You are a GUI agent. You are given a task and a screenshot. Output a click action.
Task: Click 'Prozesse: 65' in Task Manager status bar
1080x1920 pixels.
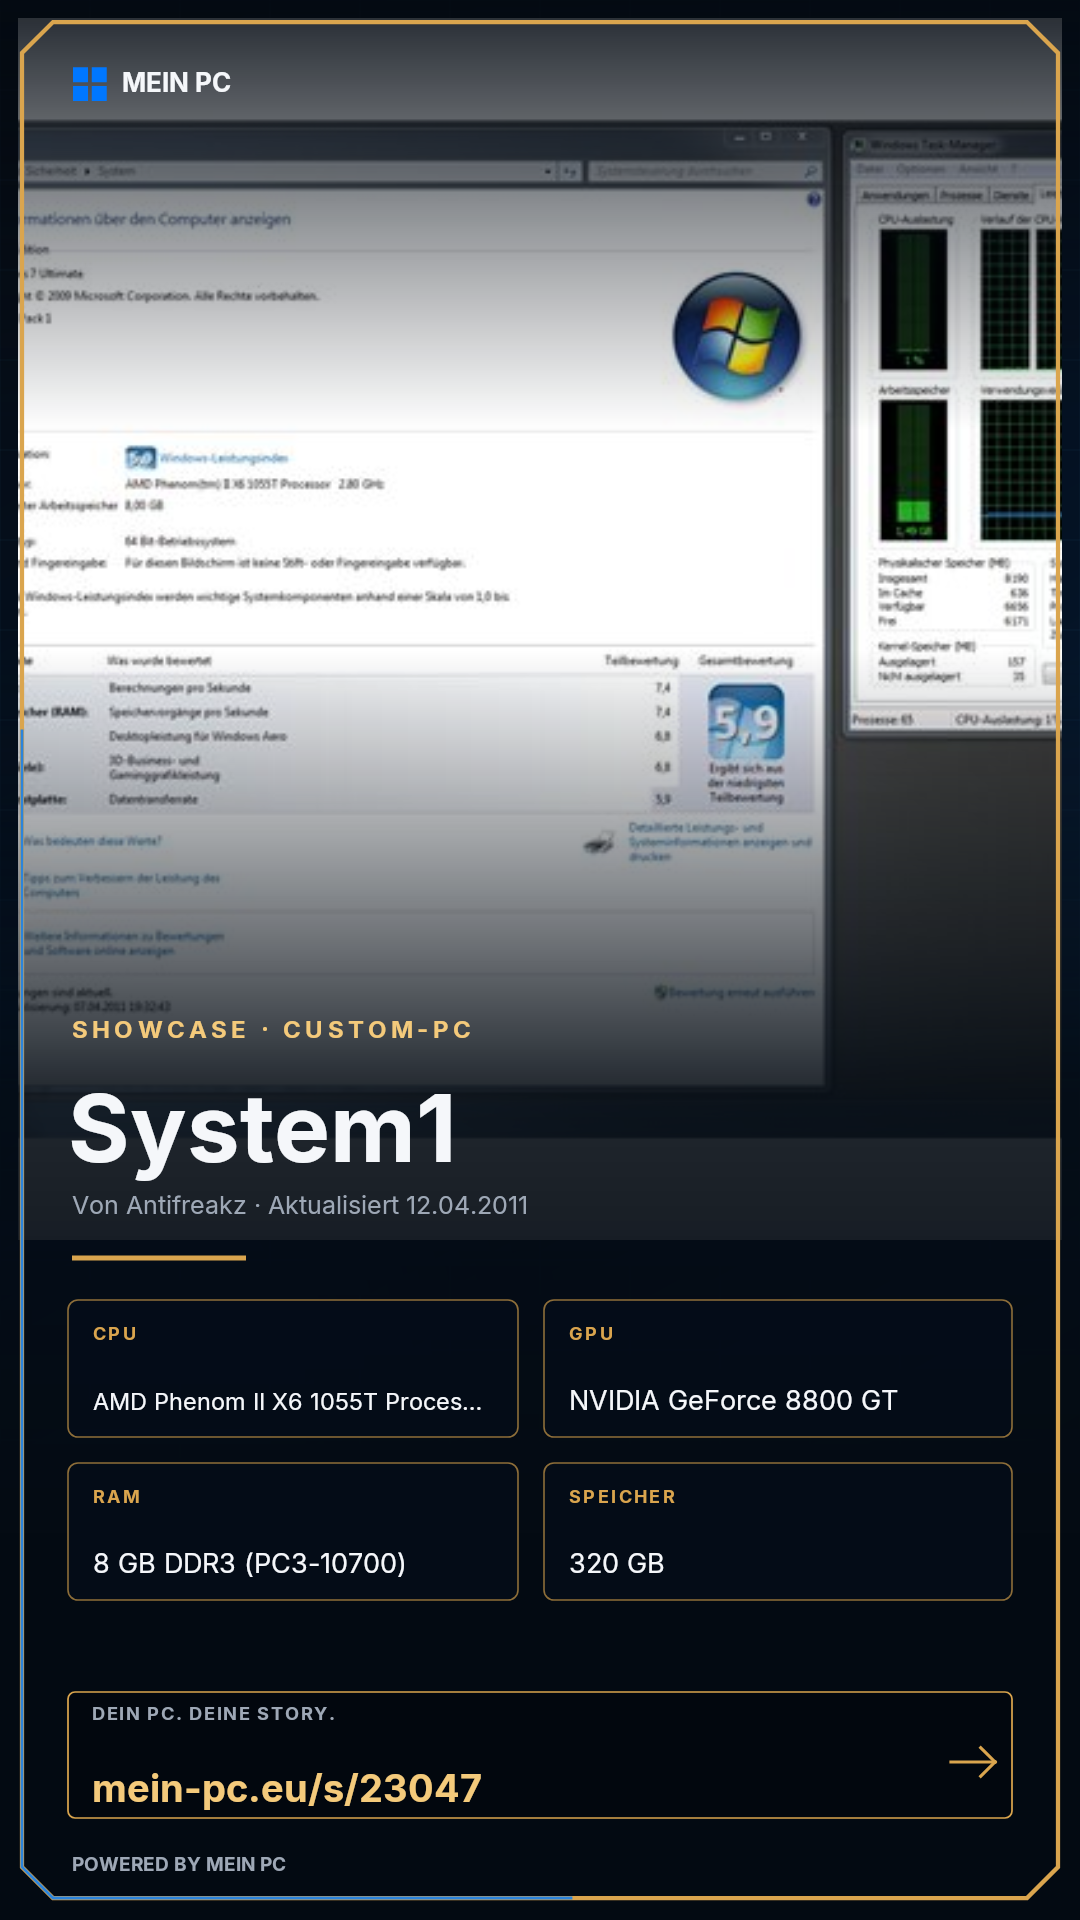coord(882,720)
